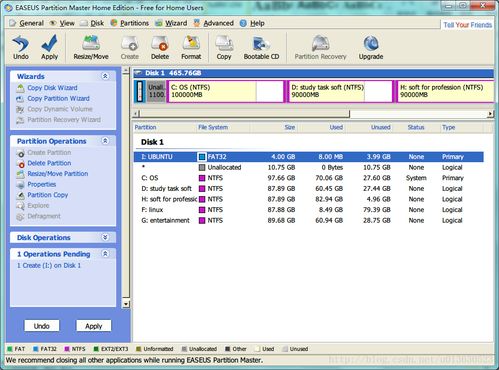The height and width of the screenshot is (370, 499).
Task: Select the F: linux partition row
Action: (x=309, y=210)
